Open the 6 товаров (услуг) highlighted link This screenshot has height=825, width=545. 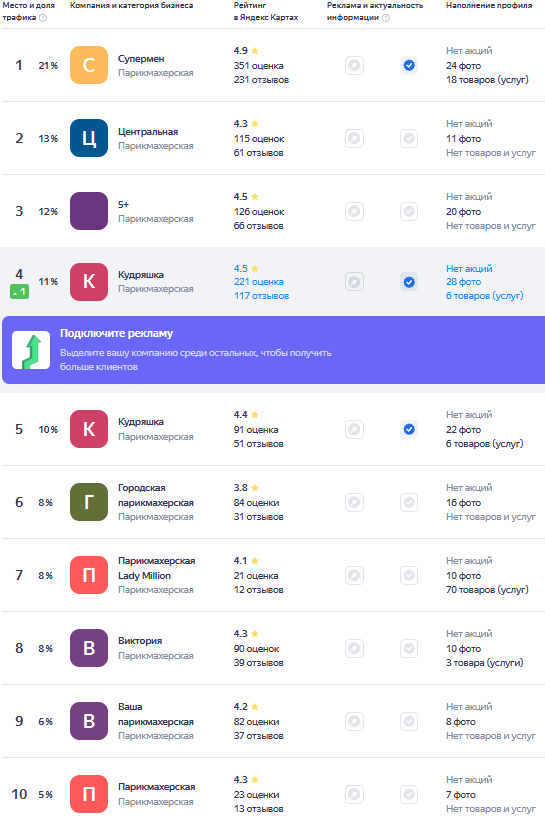click(x=485, y=296)
